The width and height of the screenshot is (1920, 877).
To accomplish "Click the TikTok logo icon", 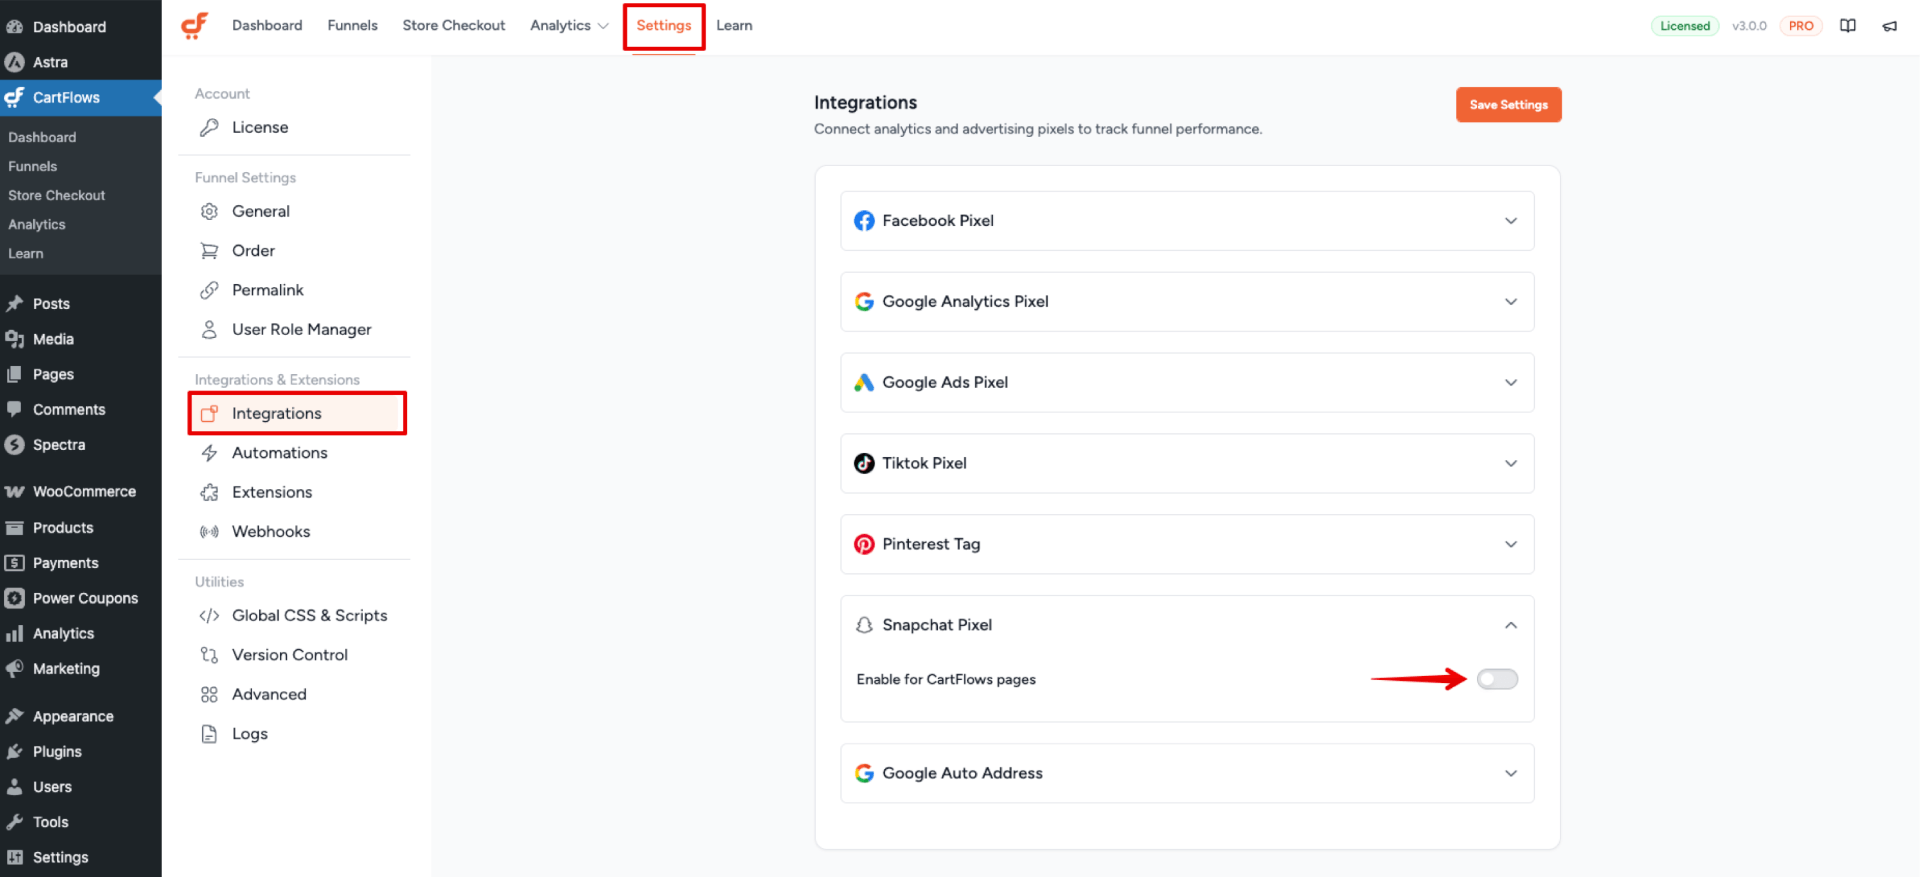I will click(x=864, y=463).
